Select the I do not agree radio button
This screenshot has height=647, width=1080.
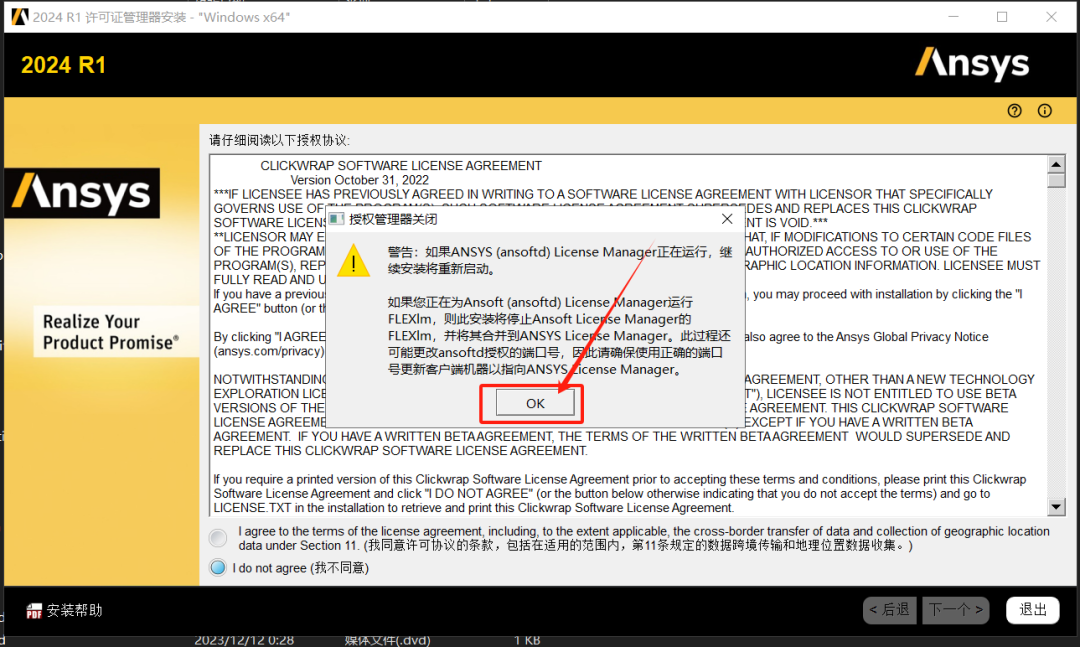tap(218, 568)
